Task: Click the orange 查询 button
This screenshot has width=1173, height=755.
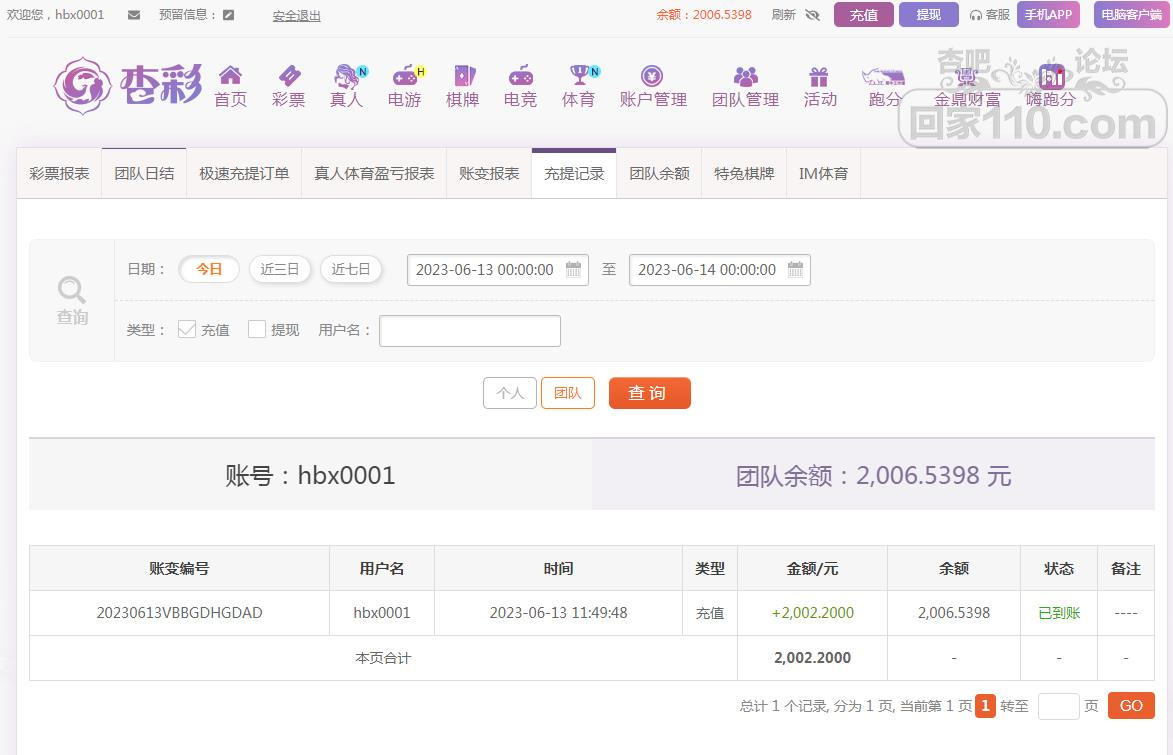Action: coord(649,393)
